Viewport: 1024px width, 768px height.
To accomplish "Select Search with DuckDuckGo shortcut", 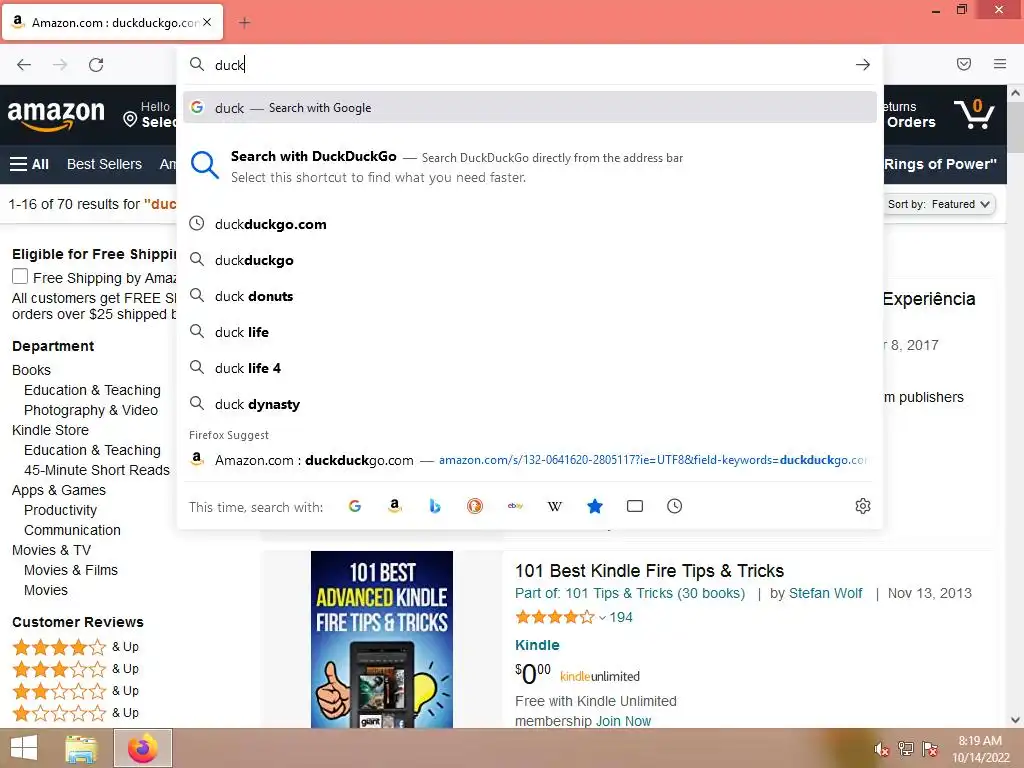I will (x=530, y=167).
